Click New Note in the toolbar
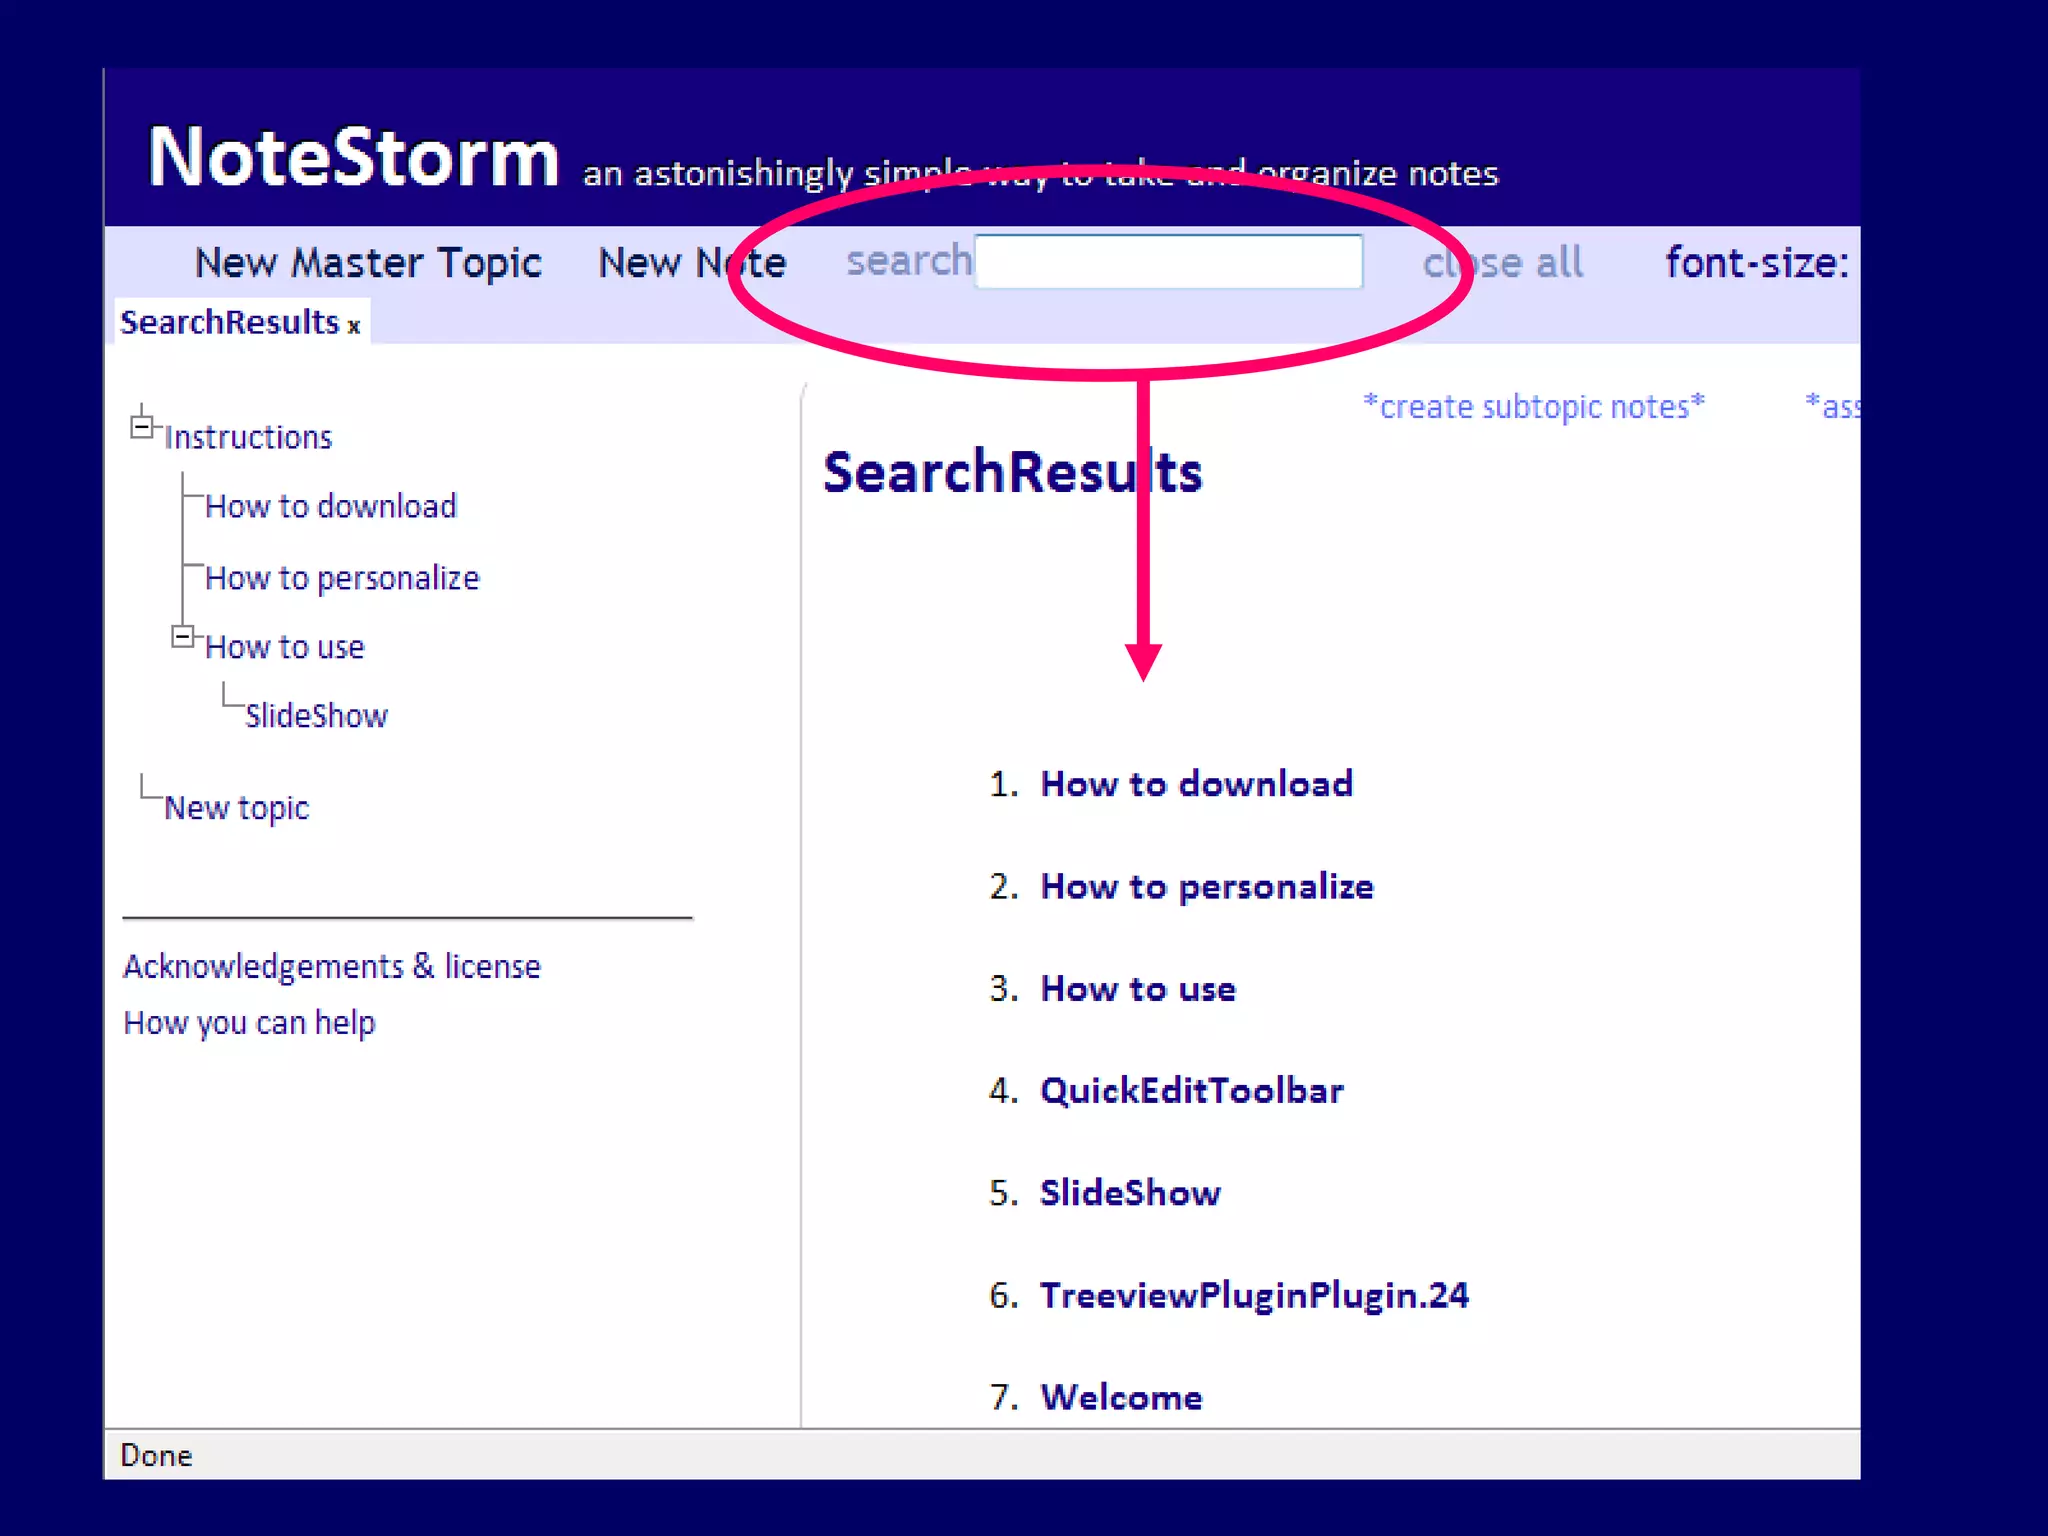 tap(692, 263)
